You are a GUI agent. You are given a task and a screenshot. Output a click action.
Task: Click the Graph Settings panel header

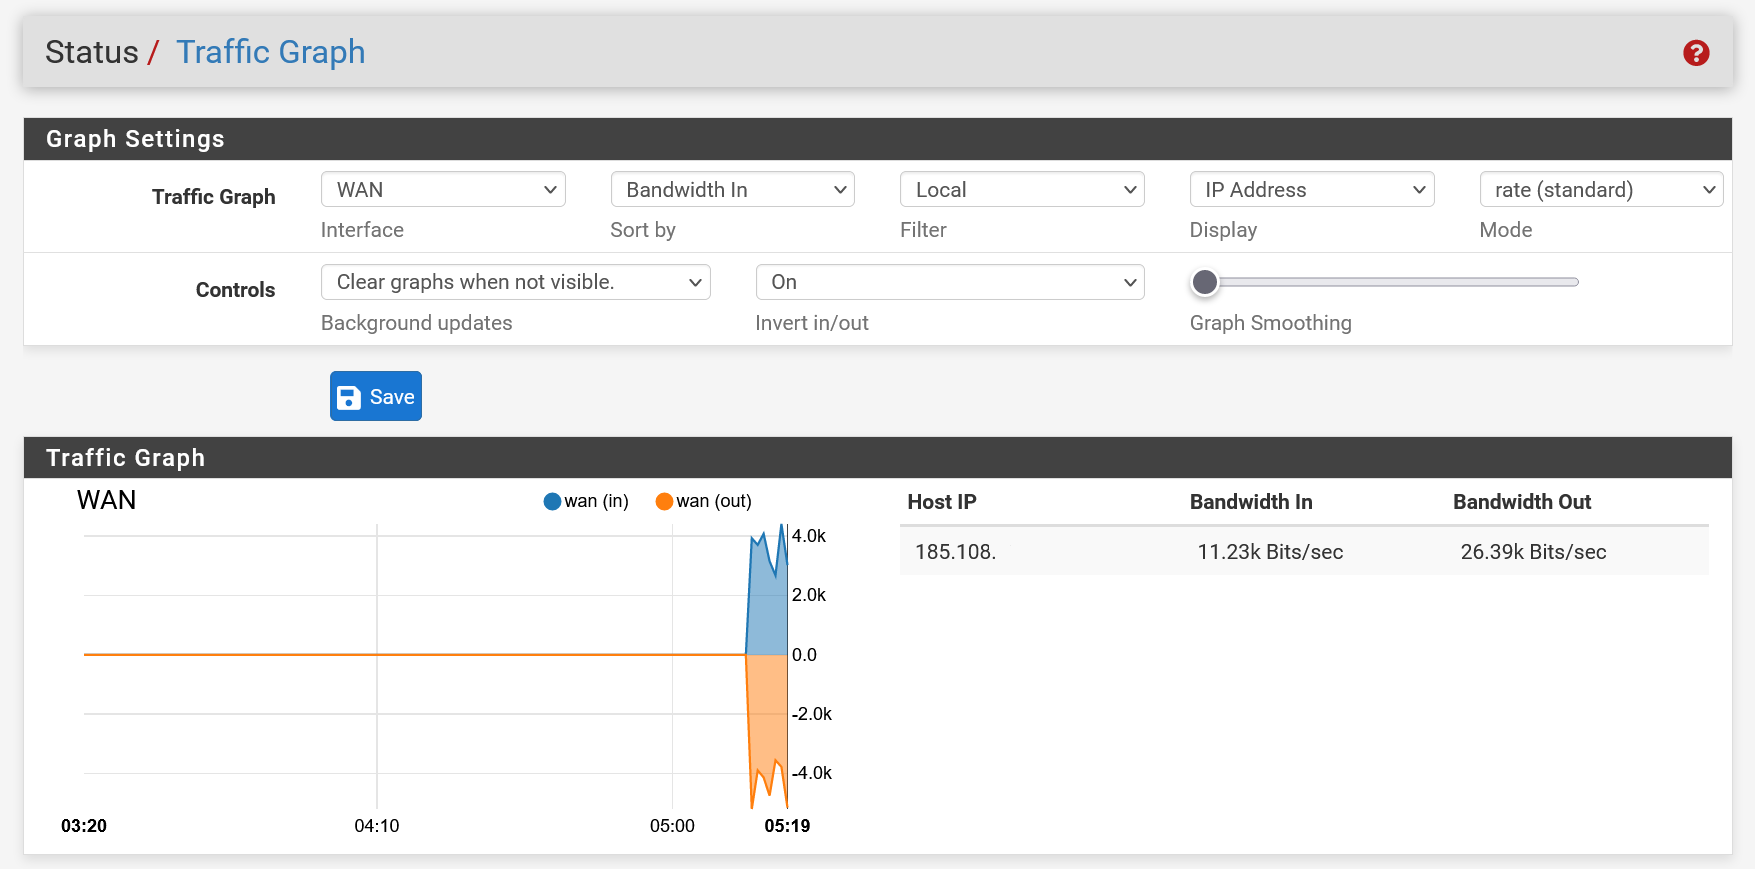(x=878, y=139)
